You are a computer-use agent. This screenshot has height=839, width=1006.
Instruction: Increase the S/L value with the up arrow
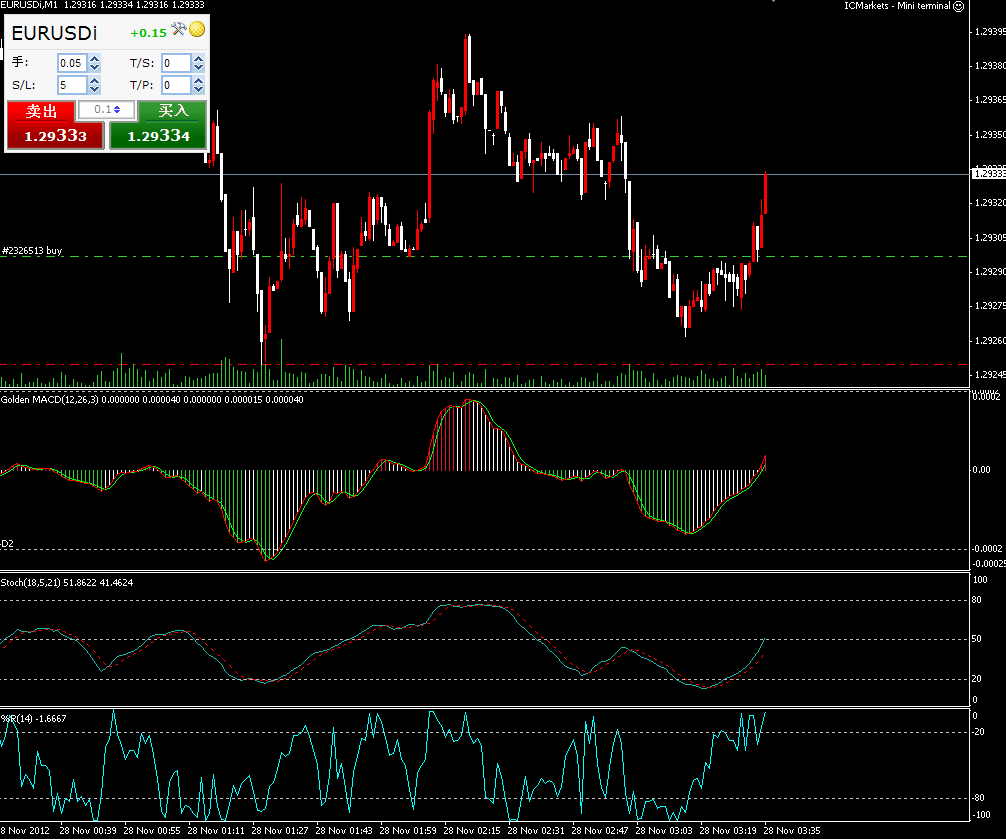point(95,81)
